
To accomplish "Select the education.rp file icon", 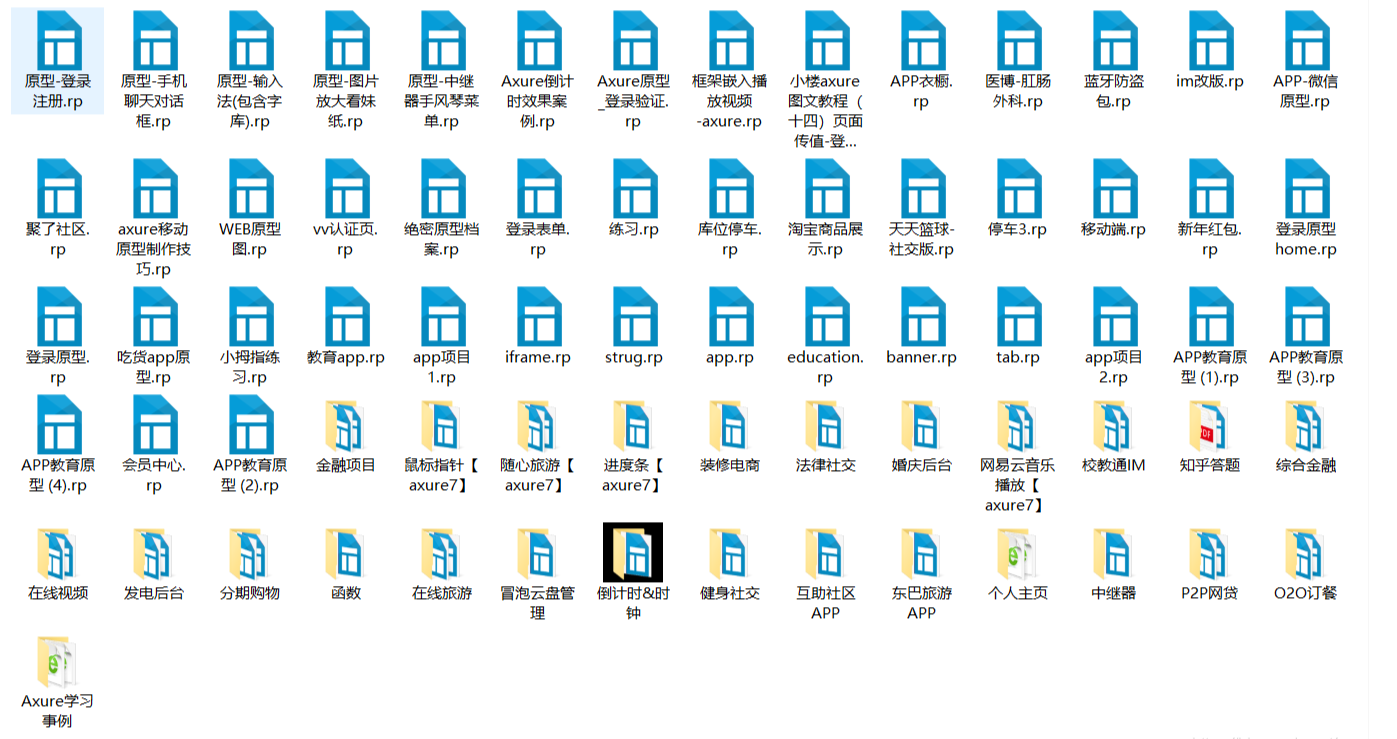I will 827,316.
